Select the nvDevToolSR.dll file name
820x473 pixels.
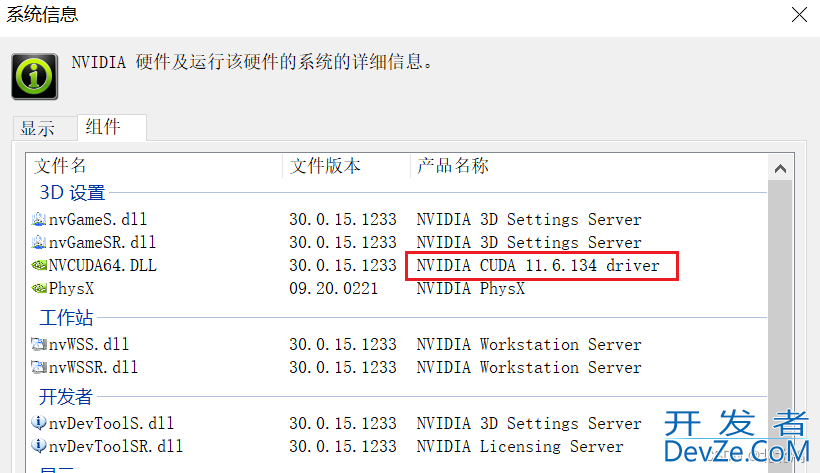(x=116, y=446)
